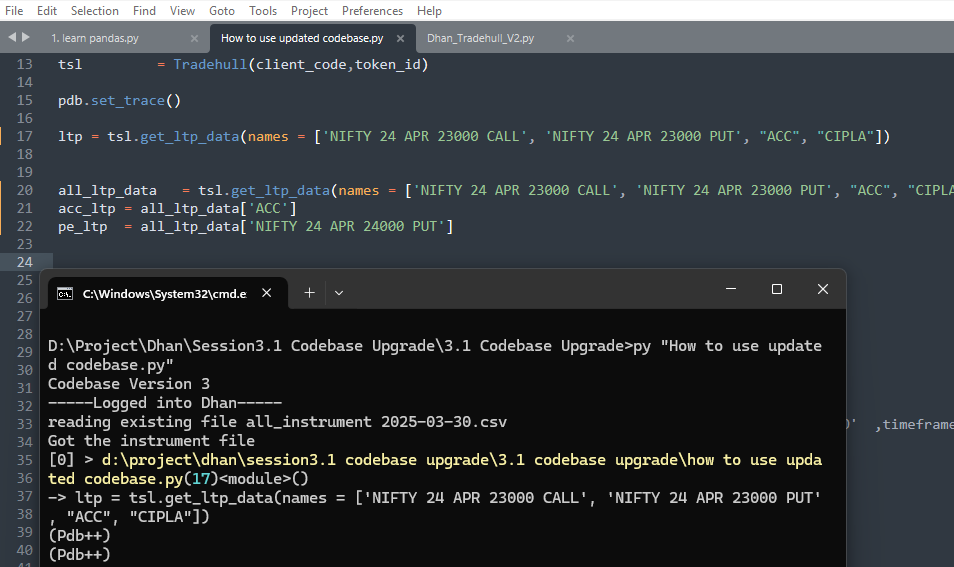Screen dimensions: 954x567
Task: Open the Tools menu
Action: point(263,11)
